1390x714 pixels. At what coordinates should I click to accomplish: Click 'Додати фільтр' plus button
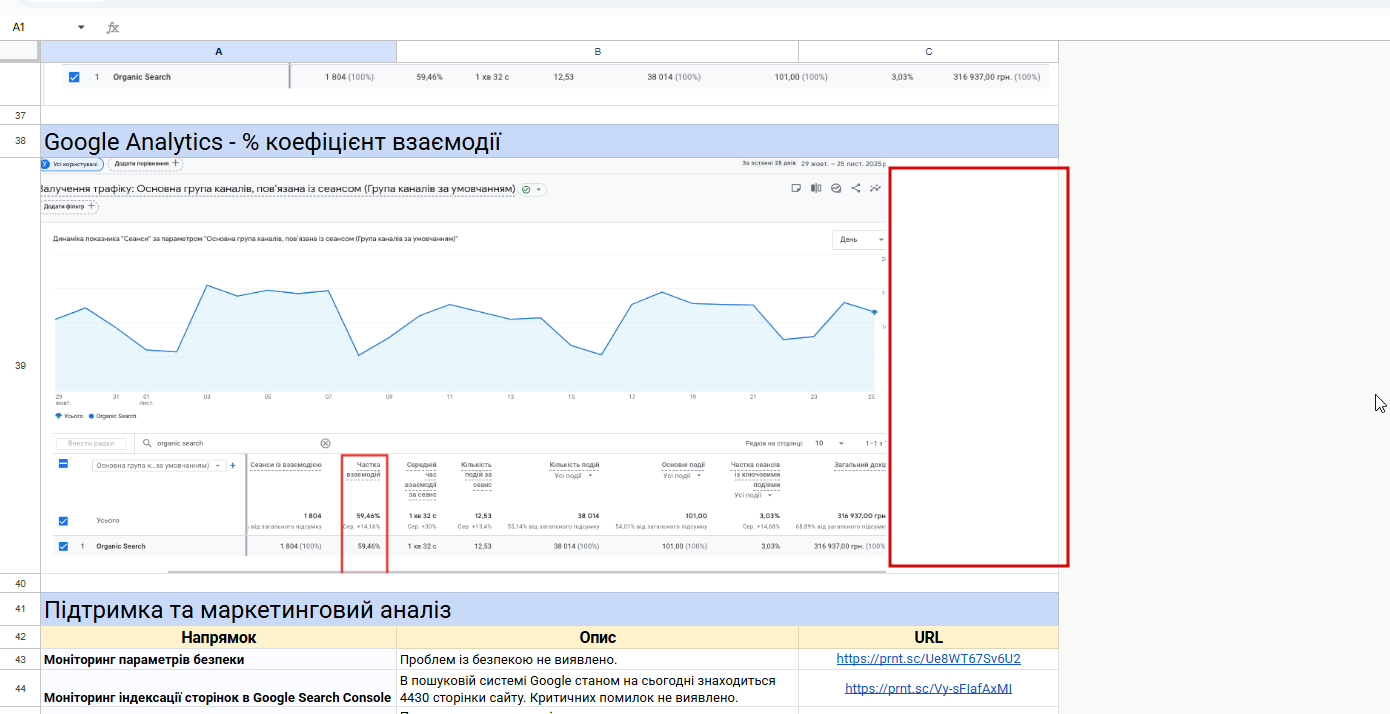click(x=70, y=206)
